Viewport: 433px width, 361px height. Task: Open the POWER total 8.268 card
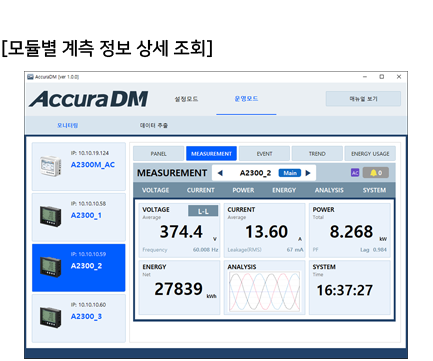pyautogui.click(x=350, y=230)
